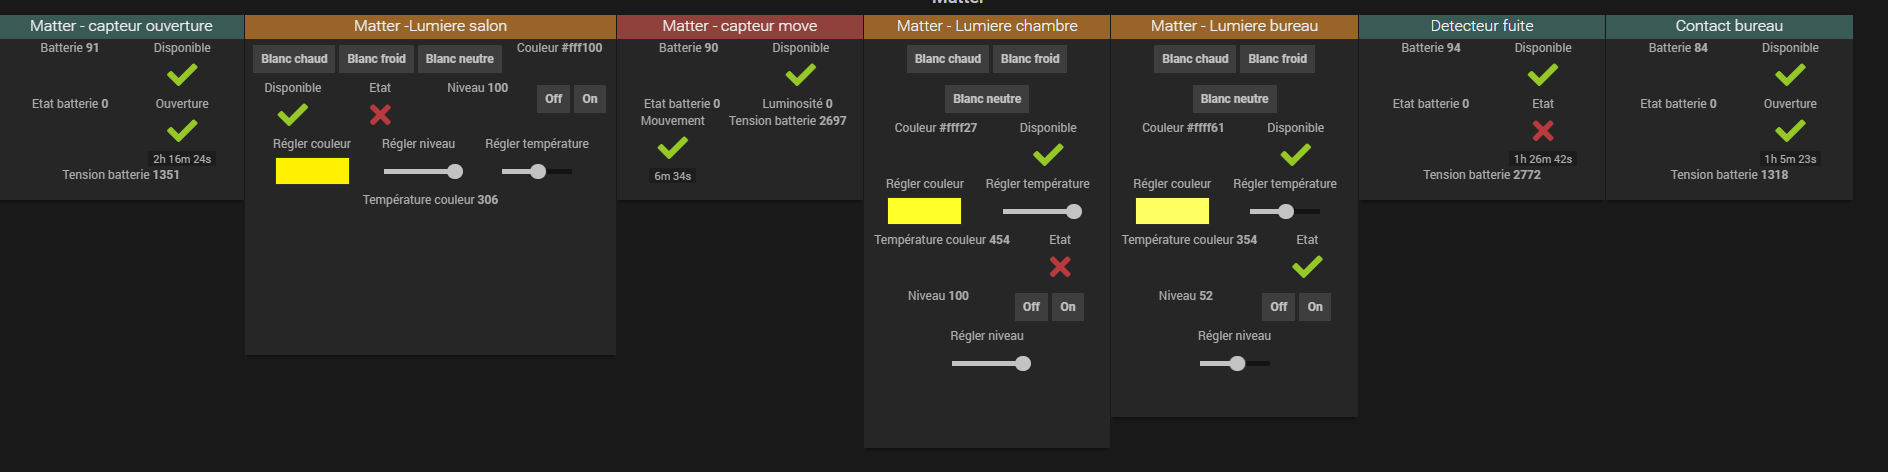The width and height of the screenshot is (1888, 472).
Task: Click Régler niveau slider in Lumiere bureau
Action: coord(1235,364)
